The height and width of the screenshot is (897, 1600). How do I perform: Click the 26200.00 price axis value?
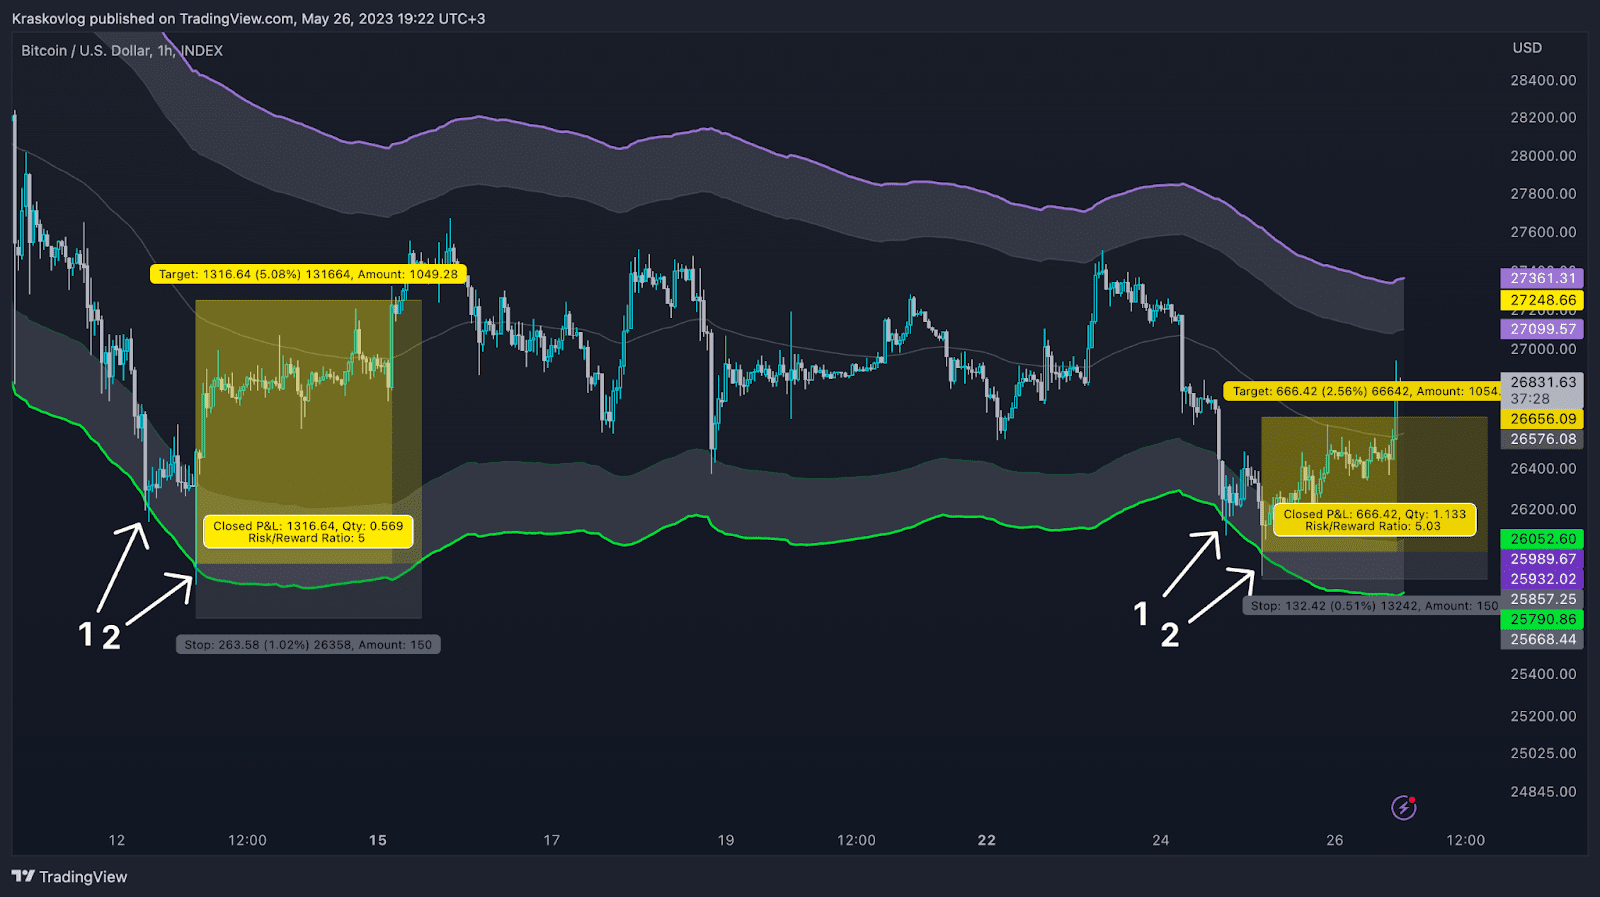[x=1543, y=509]
